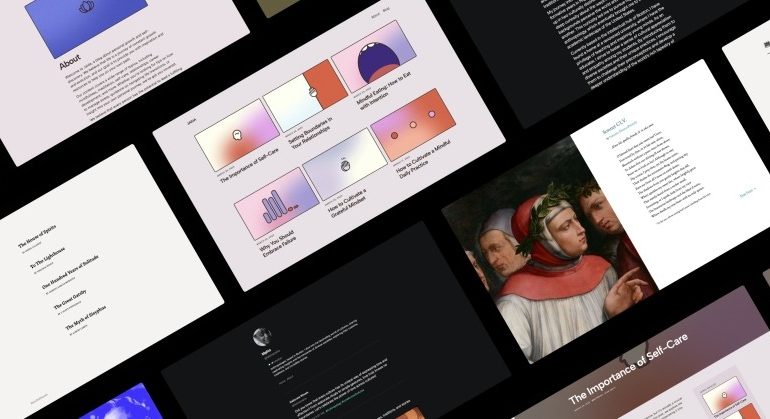The height and width of the screenshot is (419, 770).
Task: Click the bar chart 'Embrace Failure' illustration
Action: point(275,200)
